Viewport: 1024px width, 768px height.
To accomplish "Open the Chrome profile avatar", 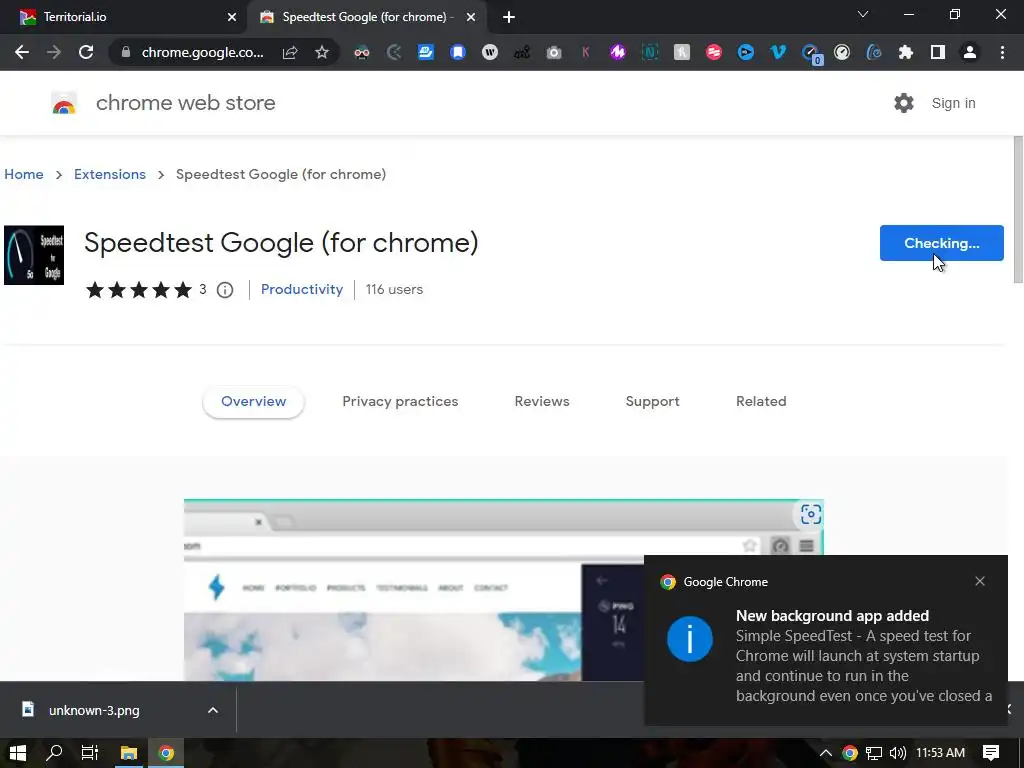I will tap(970, 52).
